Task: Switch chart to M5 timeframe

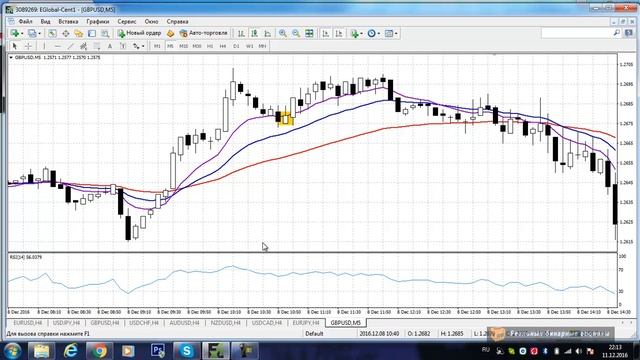Action: (170, 46)
